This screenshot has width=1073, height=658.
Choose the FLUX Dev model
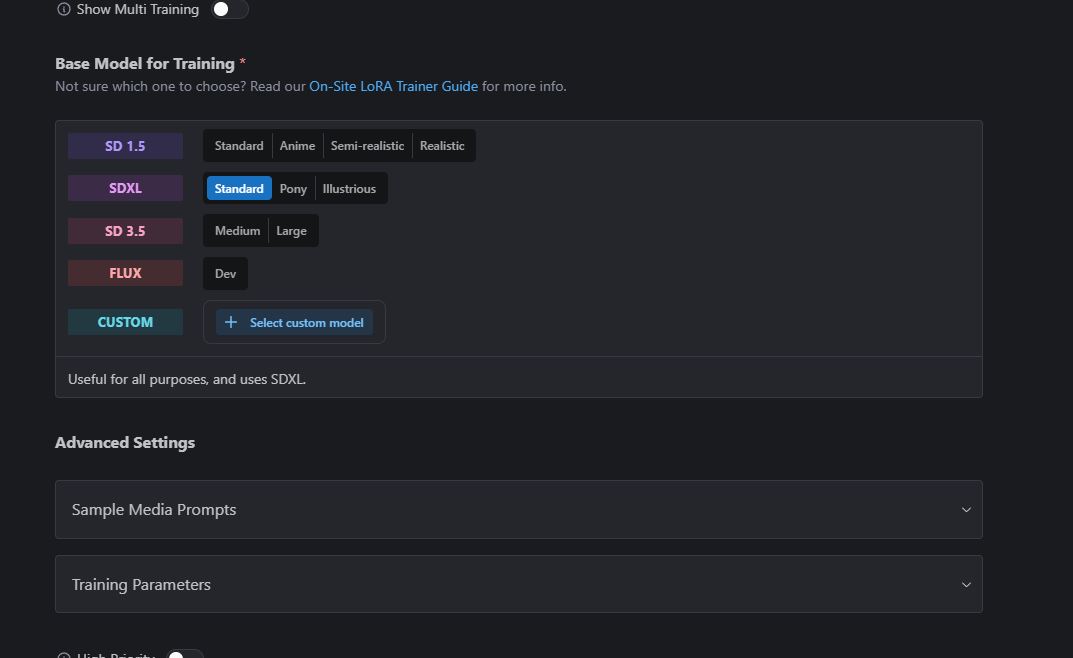225,274
